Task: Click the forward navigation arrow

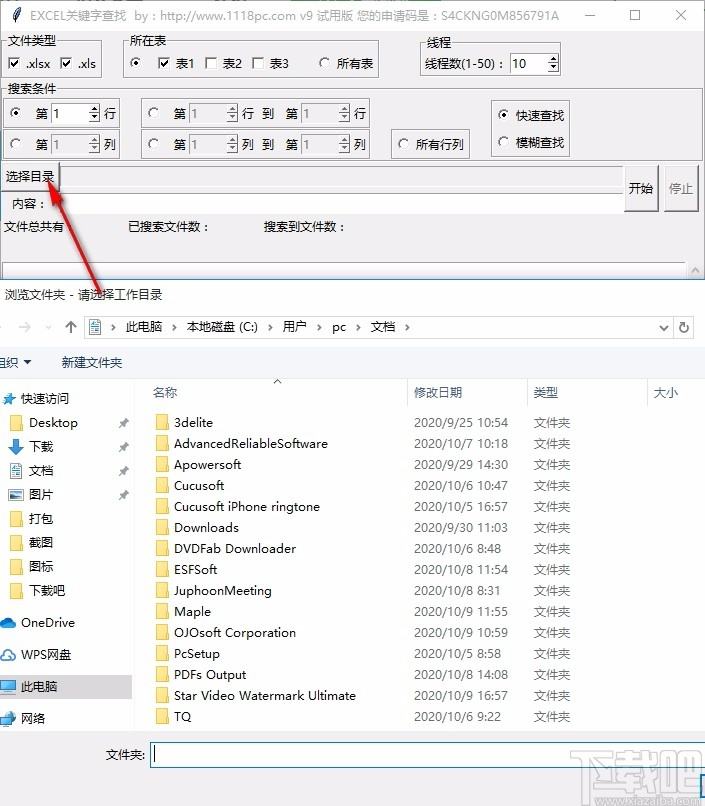Action: (x=25, y=327)
